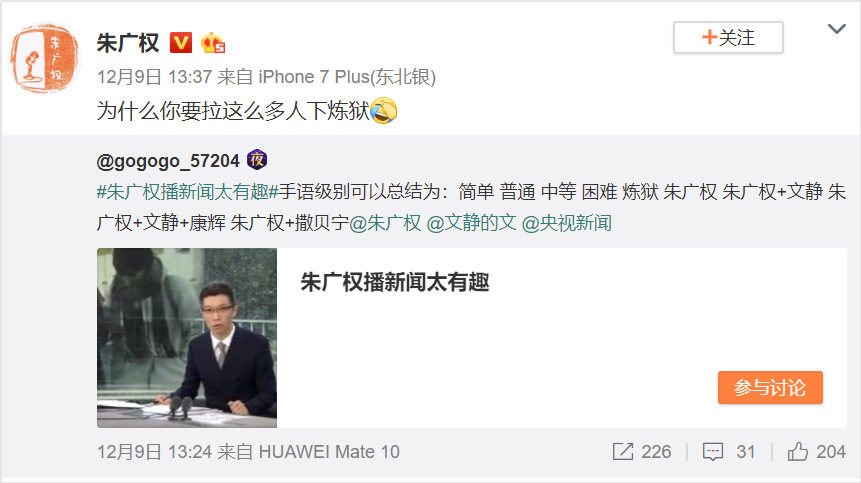This screenshot has width=861, height=483.
Task: Click topic card title 朱广权播新闻太有趣
Action: click(395, 282)
